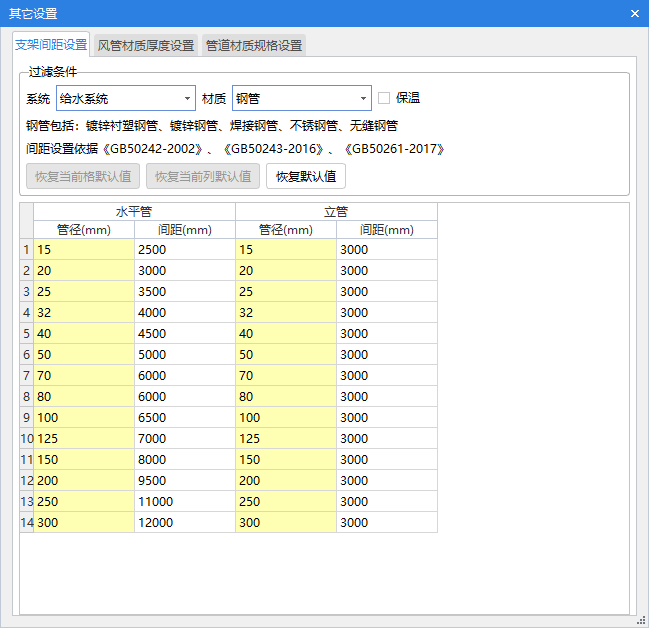Viewport: 649px width, 628px height.
Task: Select horizontal pipe spacing cell 2500
Action: (x=184, y=249)
